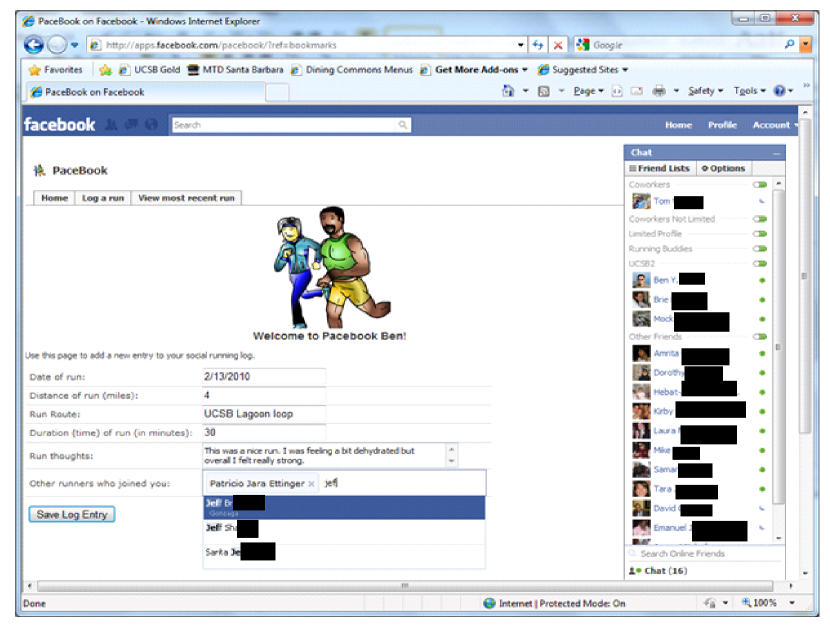Switch to the Log a run tab
This screenshot has height=631, width=830.
[103, 198]
